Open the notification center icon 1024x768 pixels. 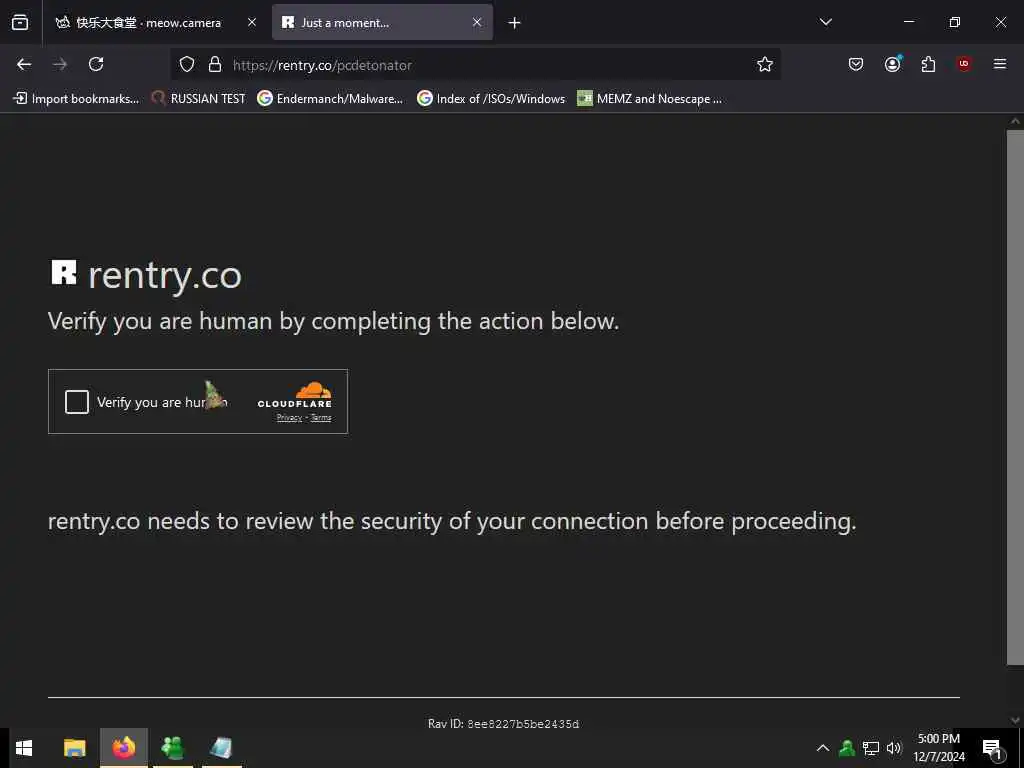click(x=992, y=749)
